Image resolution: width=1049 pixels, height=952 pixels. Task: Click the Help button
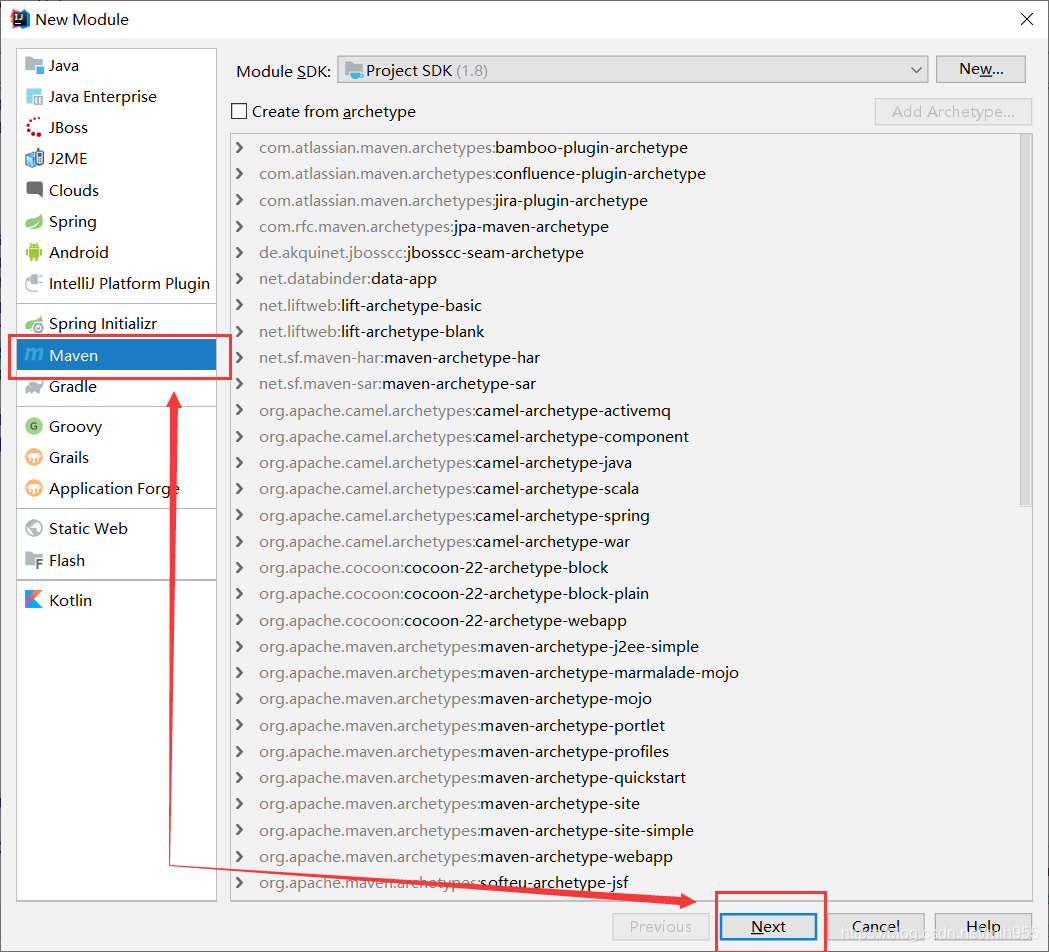[983, 927]
